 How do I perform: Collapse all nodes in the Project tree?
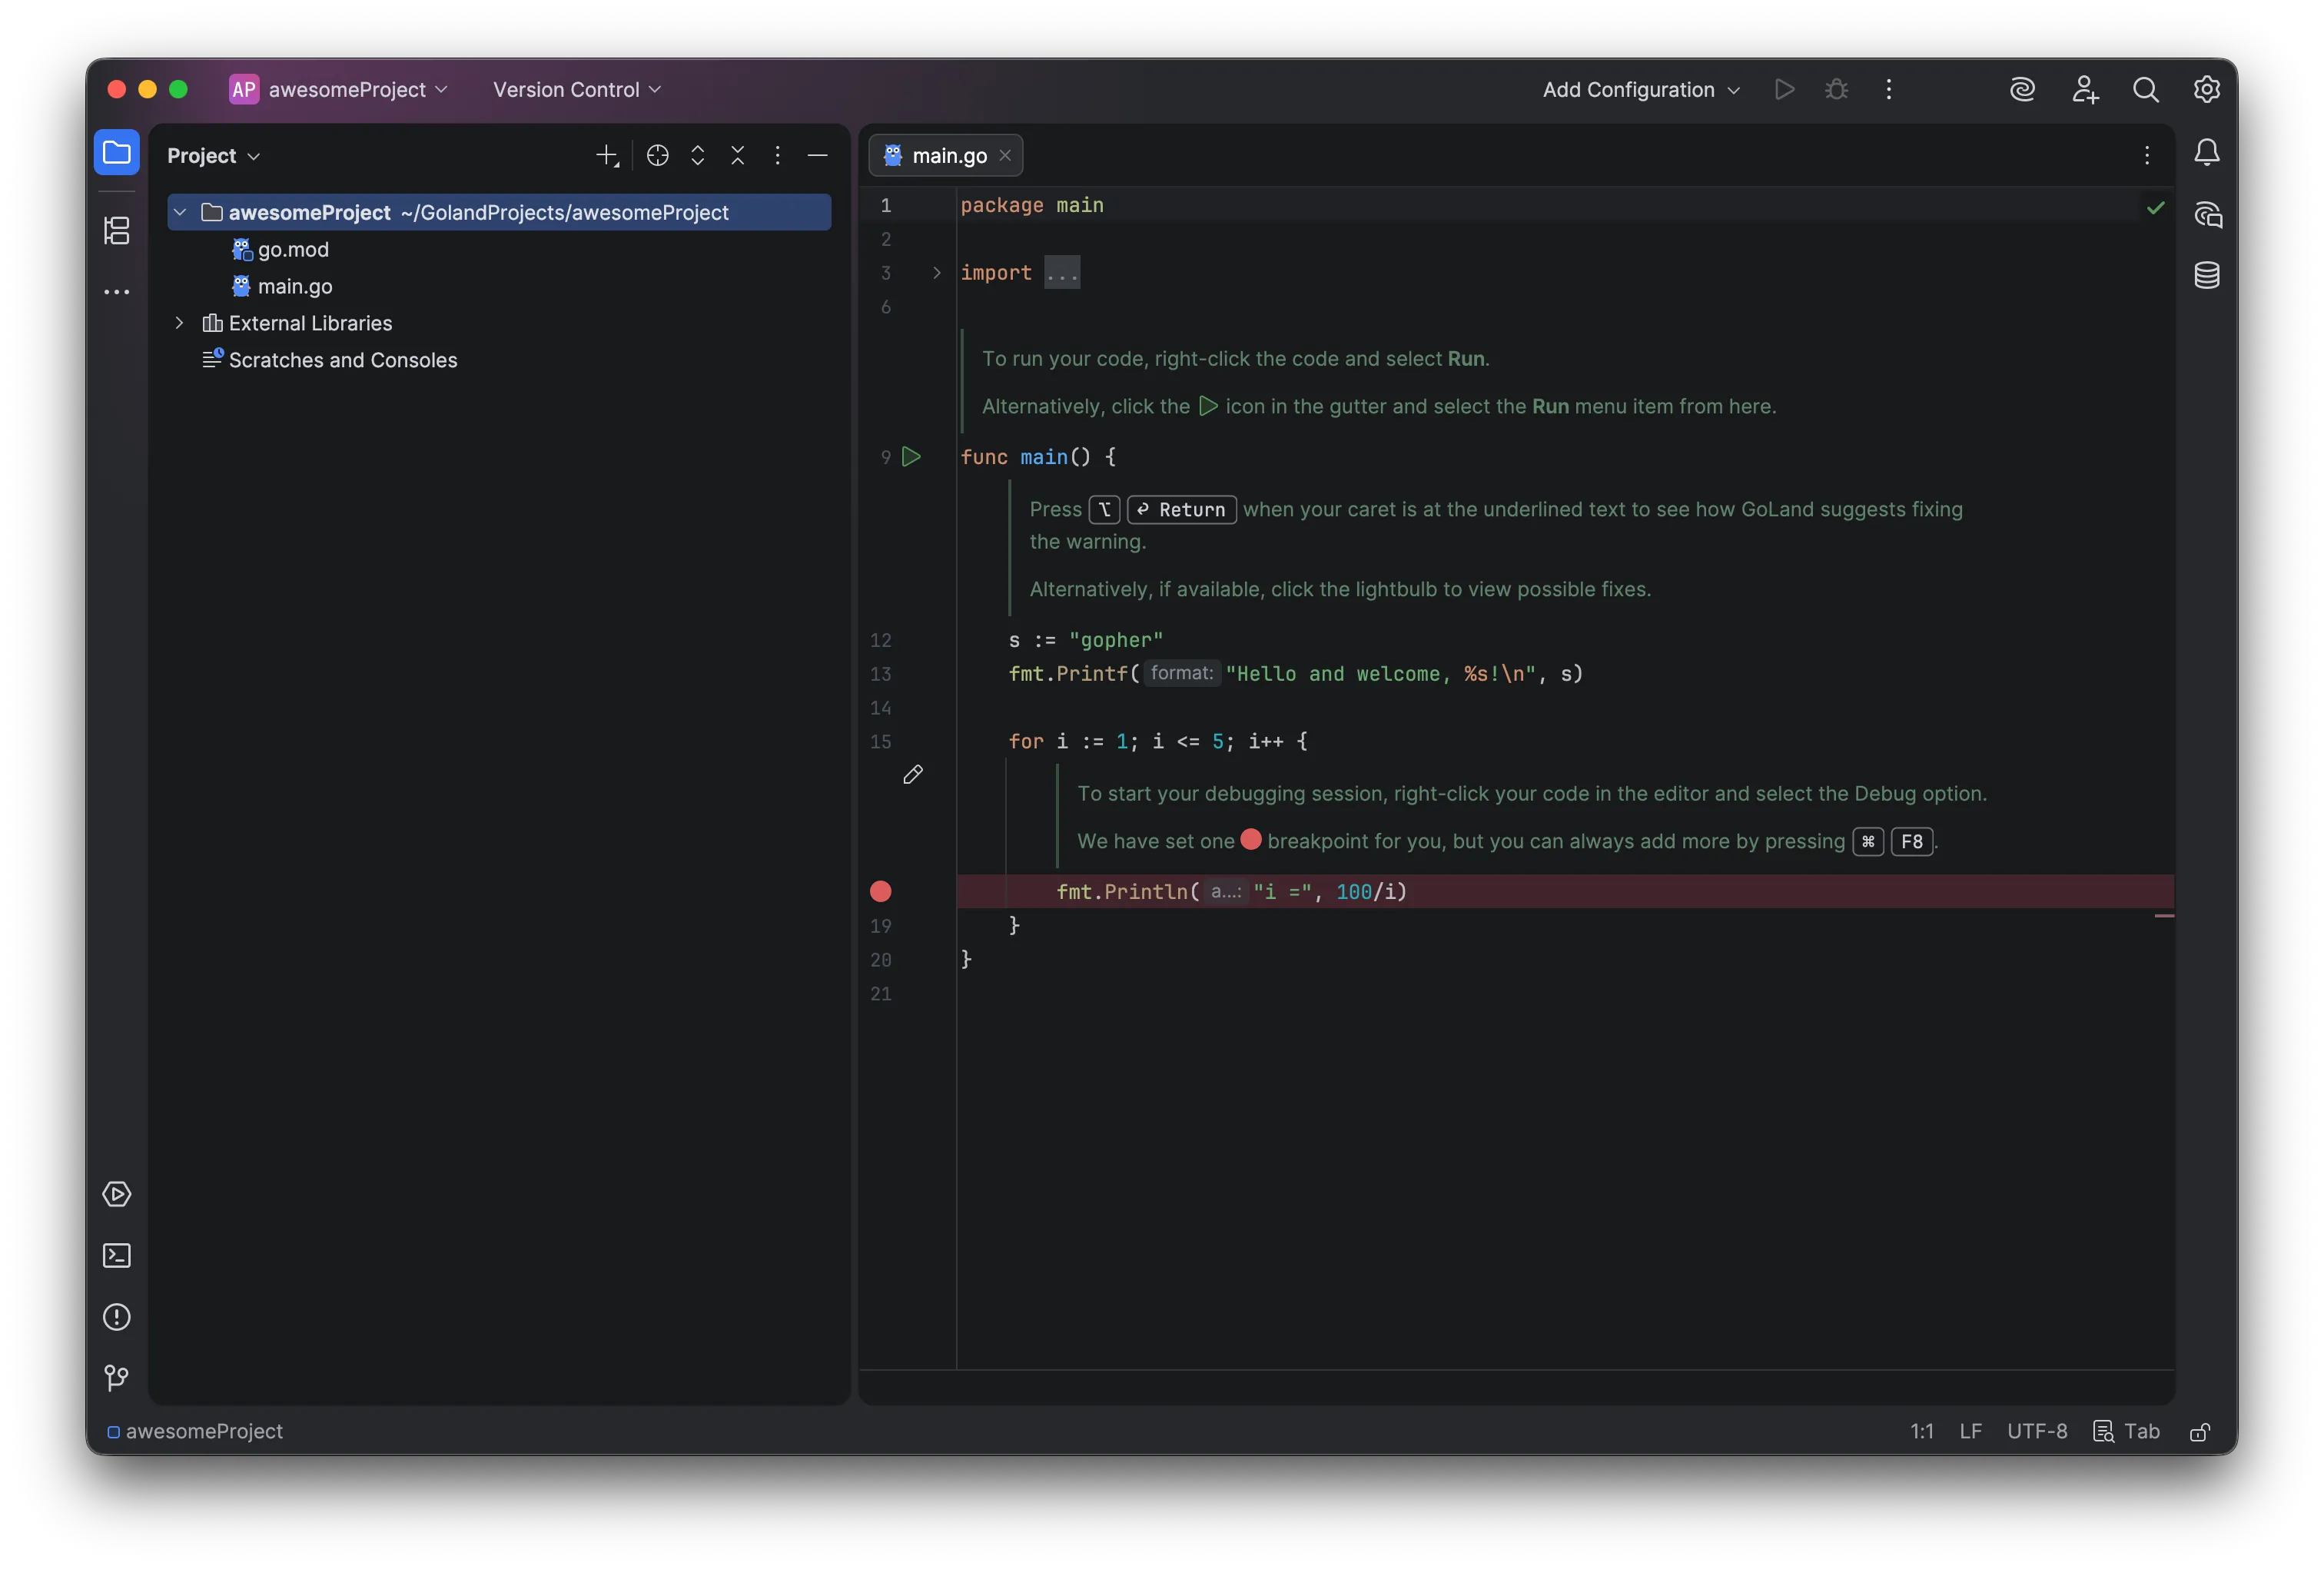[x=737, y=156]
